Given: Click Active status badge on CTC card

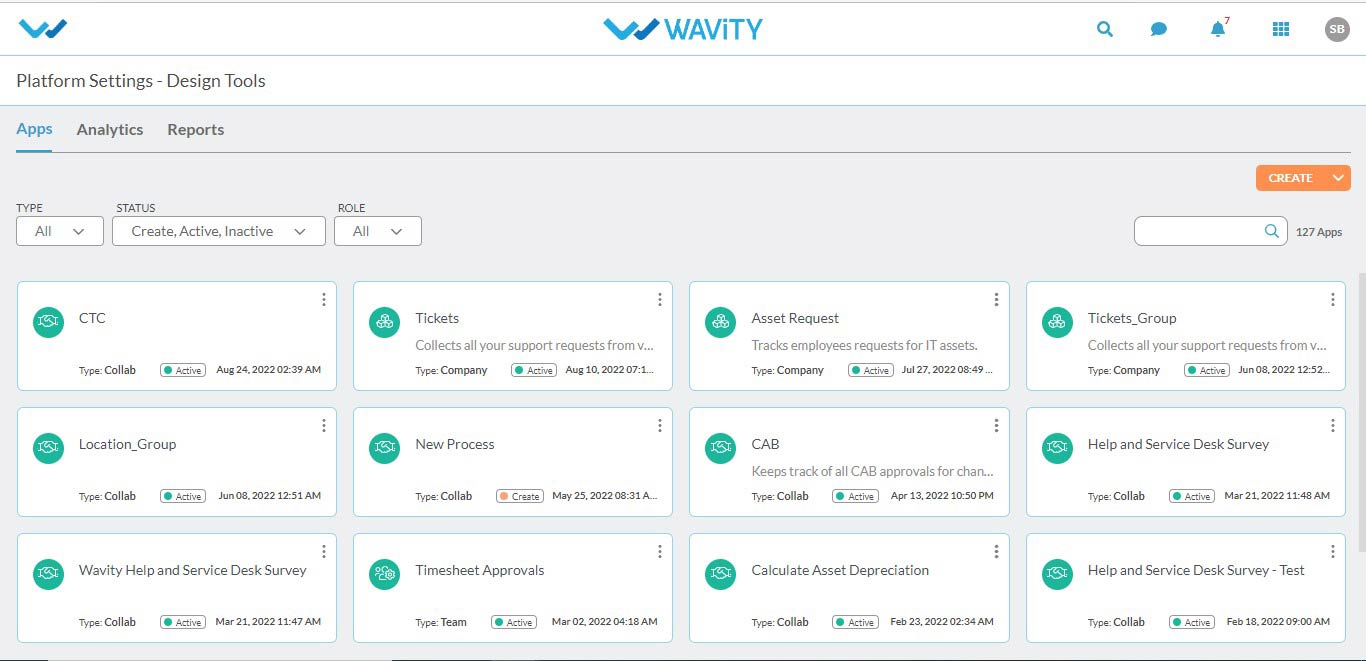Looking at the screenshot, I should click(183, 370).
